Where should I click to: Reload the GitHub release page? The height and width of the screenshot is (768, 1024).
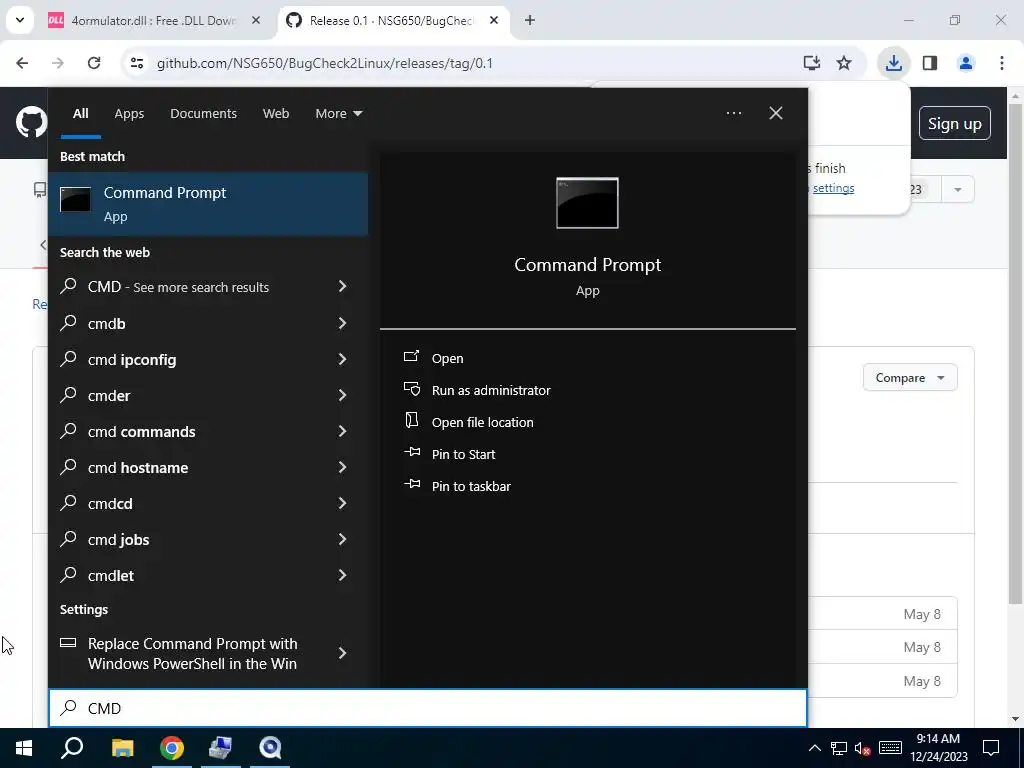coord(94,63)
